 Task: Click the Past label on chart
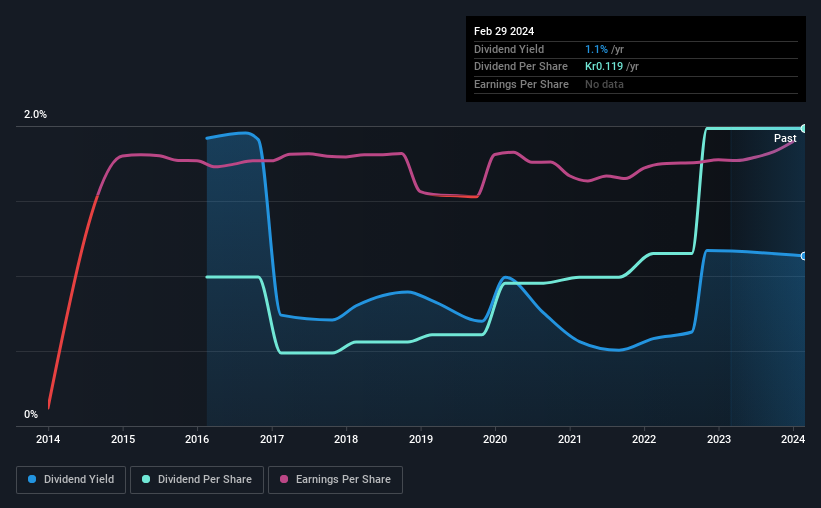pyautogui.click(x=785, y=138)
